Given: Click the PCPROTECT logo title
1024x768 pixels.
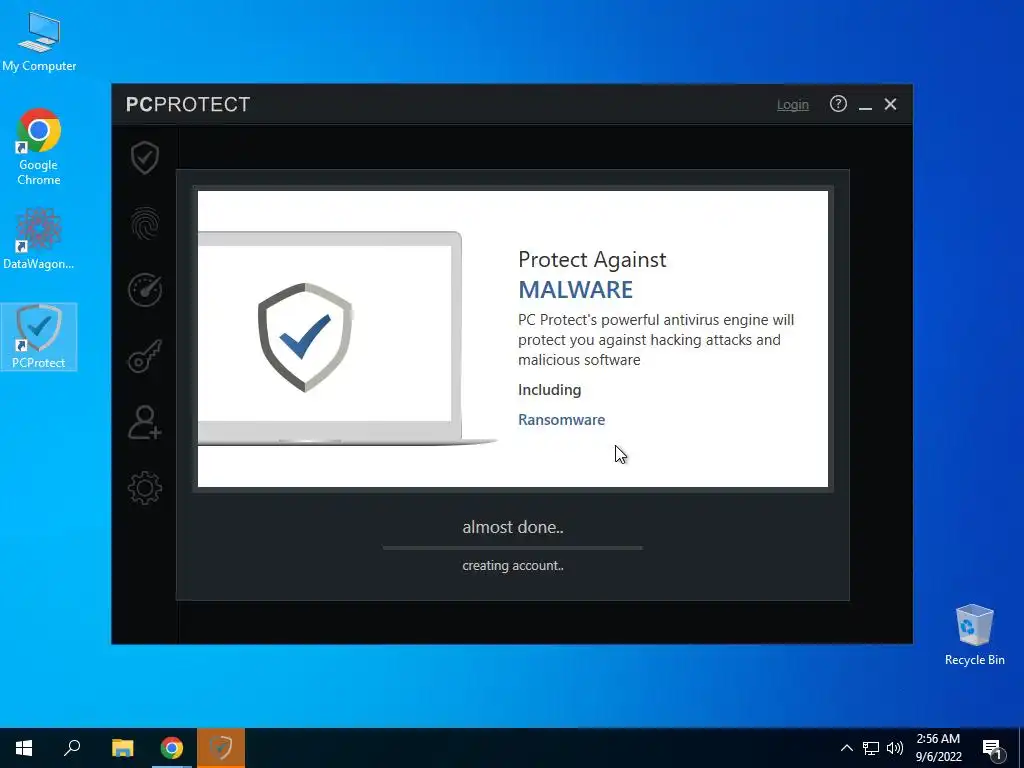Looking at the screenshot, I should click(188, 104).
